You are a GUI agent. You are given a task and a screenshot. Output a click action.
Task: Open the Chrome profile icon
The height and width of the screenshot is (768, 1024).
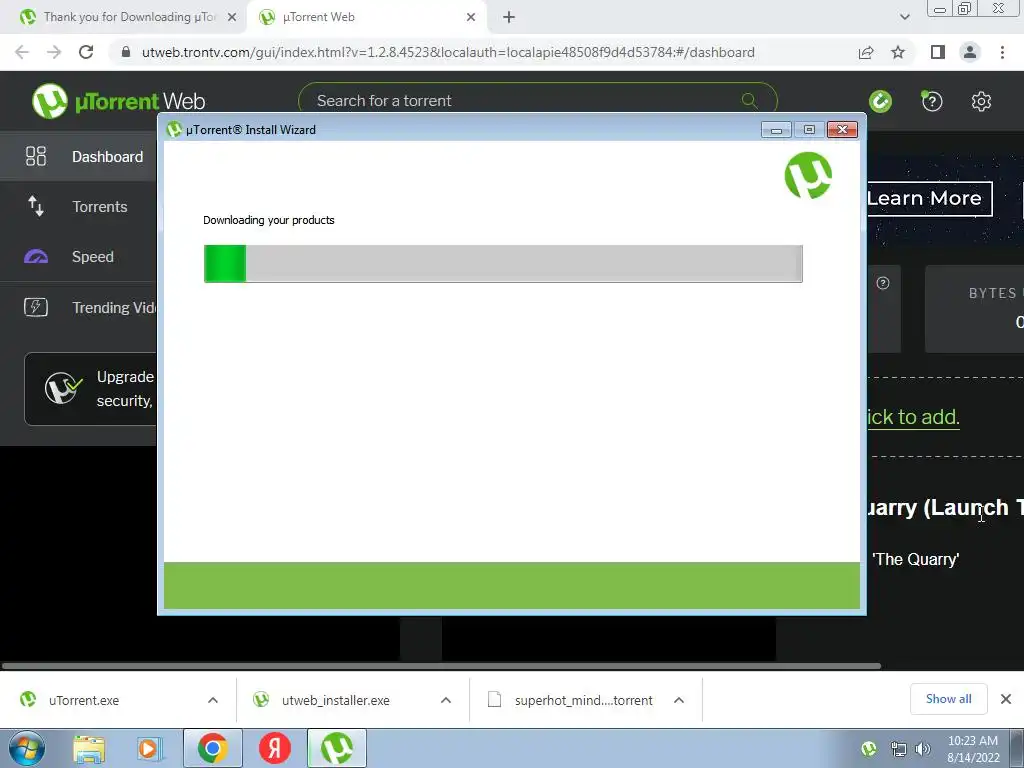point(970,52)
